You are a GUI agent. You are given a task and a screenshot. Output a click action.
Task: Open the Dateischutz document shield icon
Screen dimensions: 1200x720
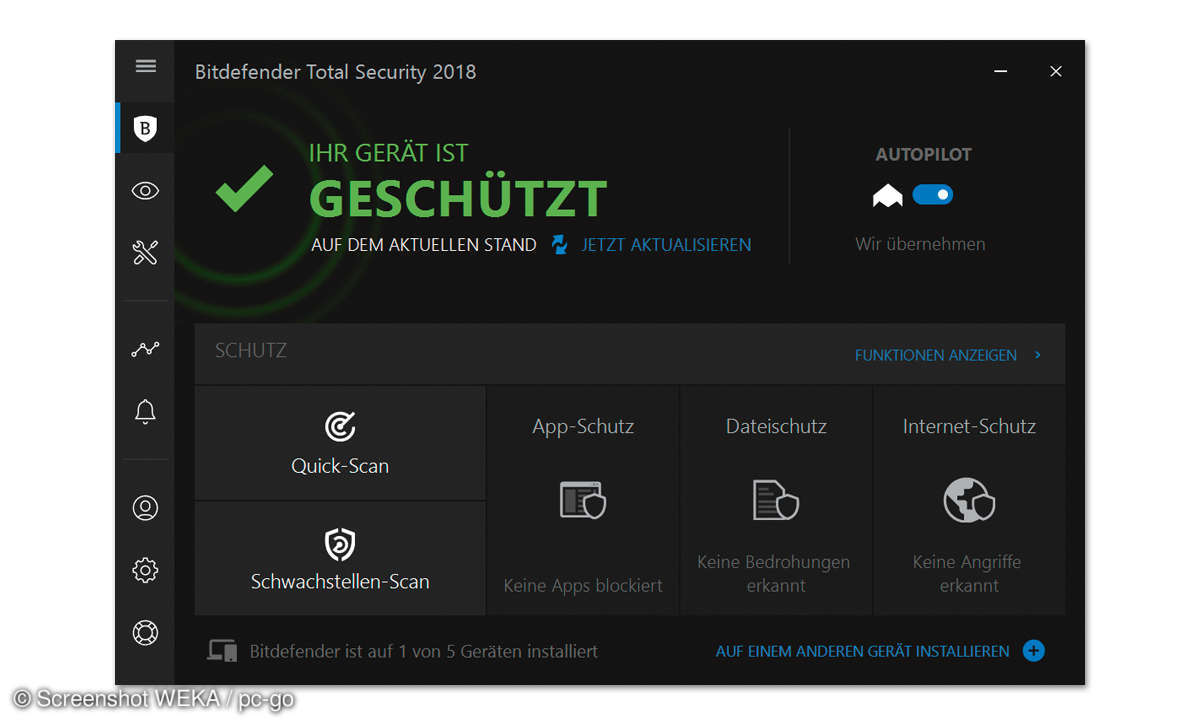tap(776, 500)
